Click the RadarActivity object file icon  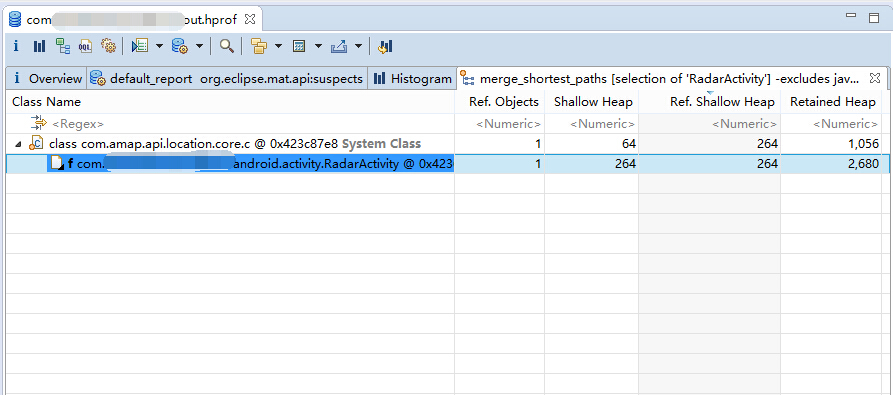(56, 164)
